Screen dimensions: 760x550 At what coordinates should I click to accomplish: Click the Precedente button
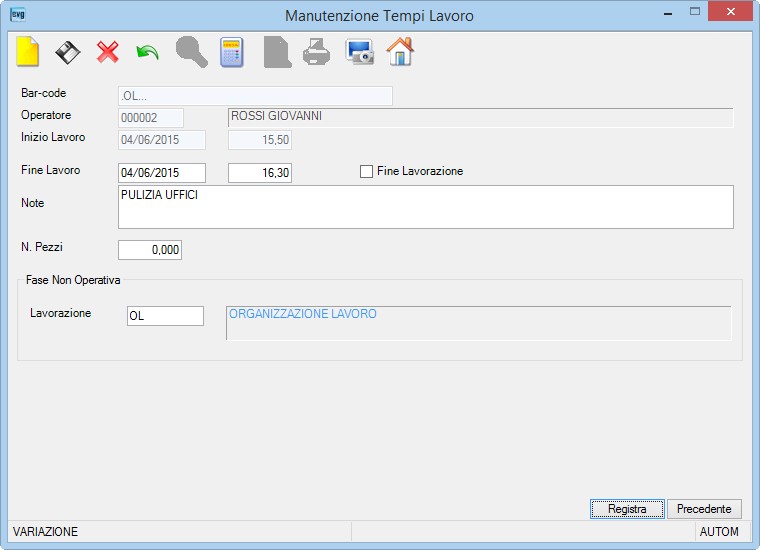pyautogui.click(x=704, y=509)
